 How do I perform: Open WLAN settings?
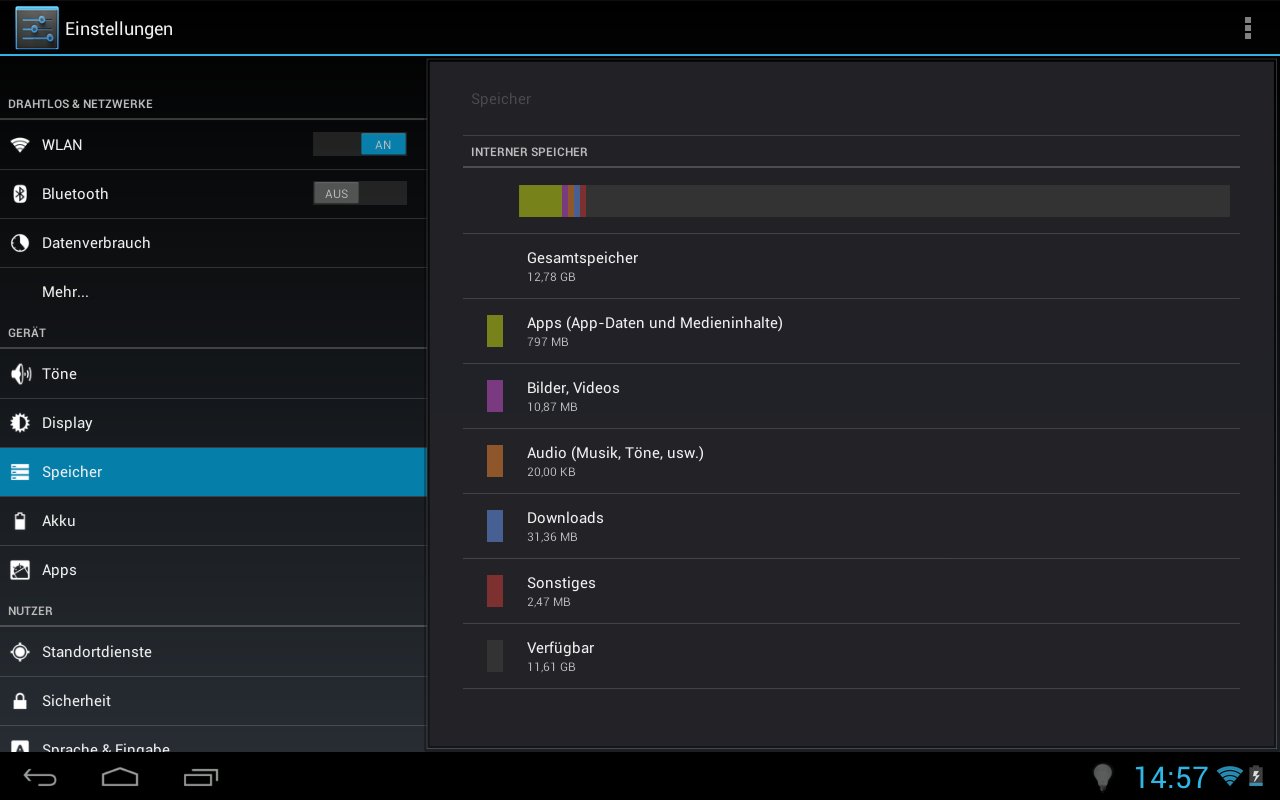point(213,145)
